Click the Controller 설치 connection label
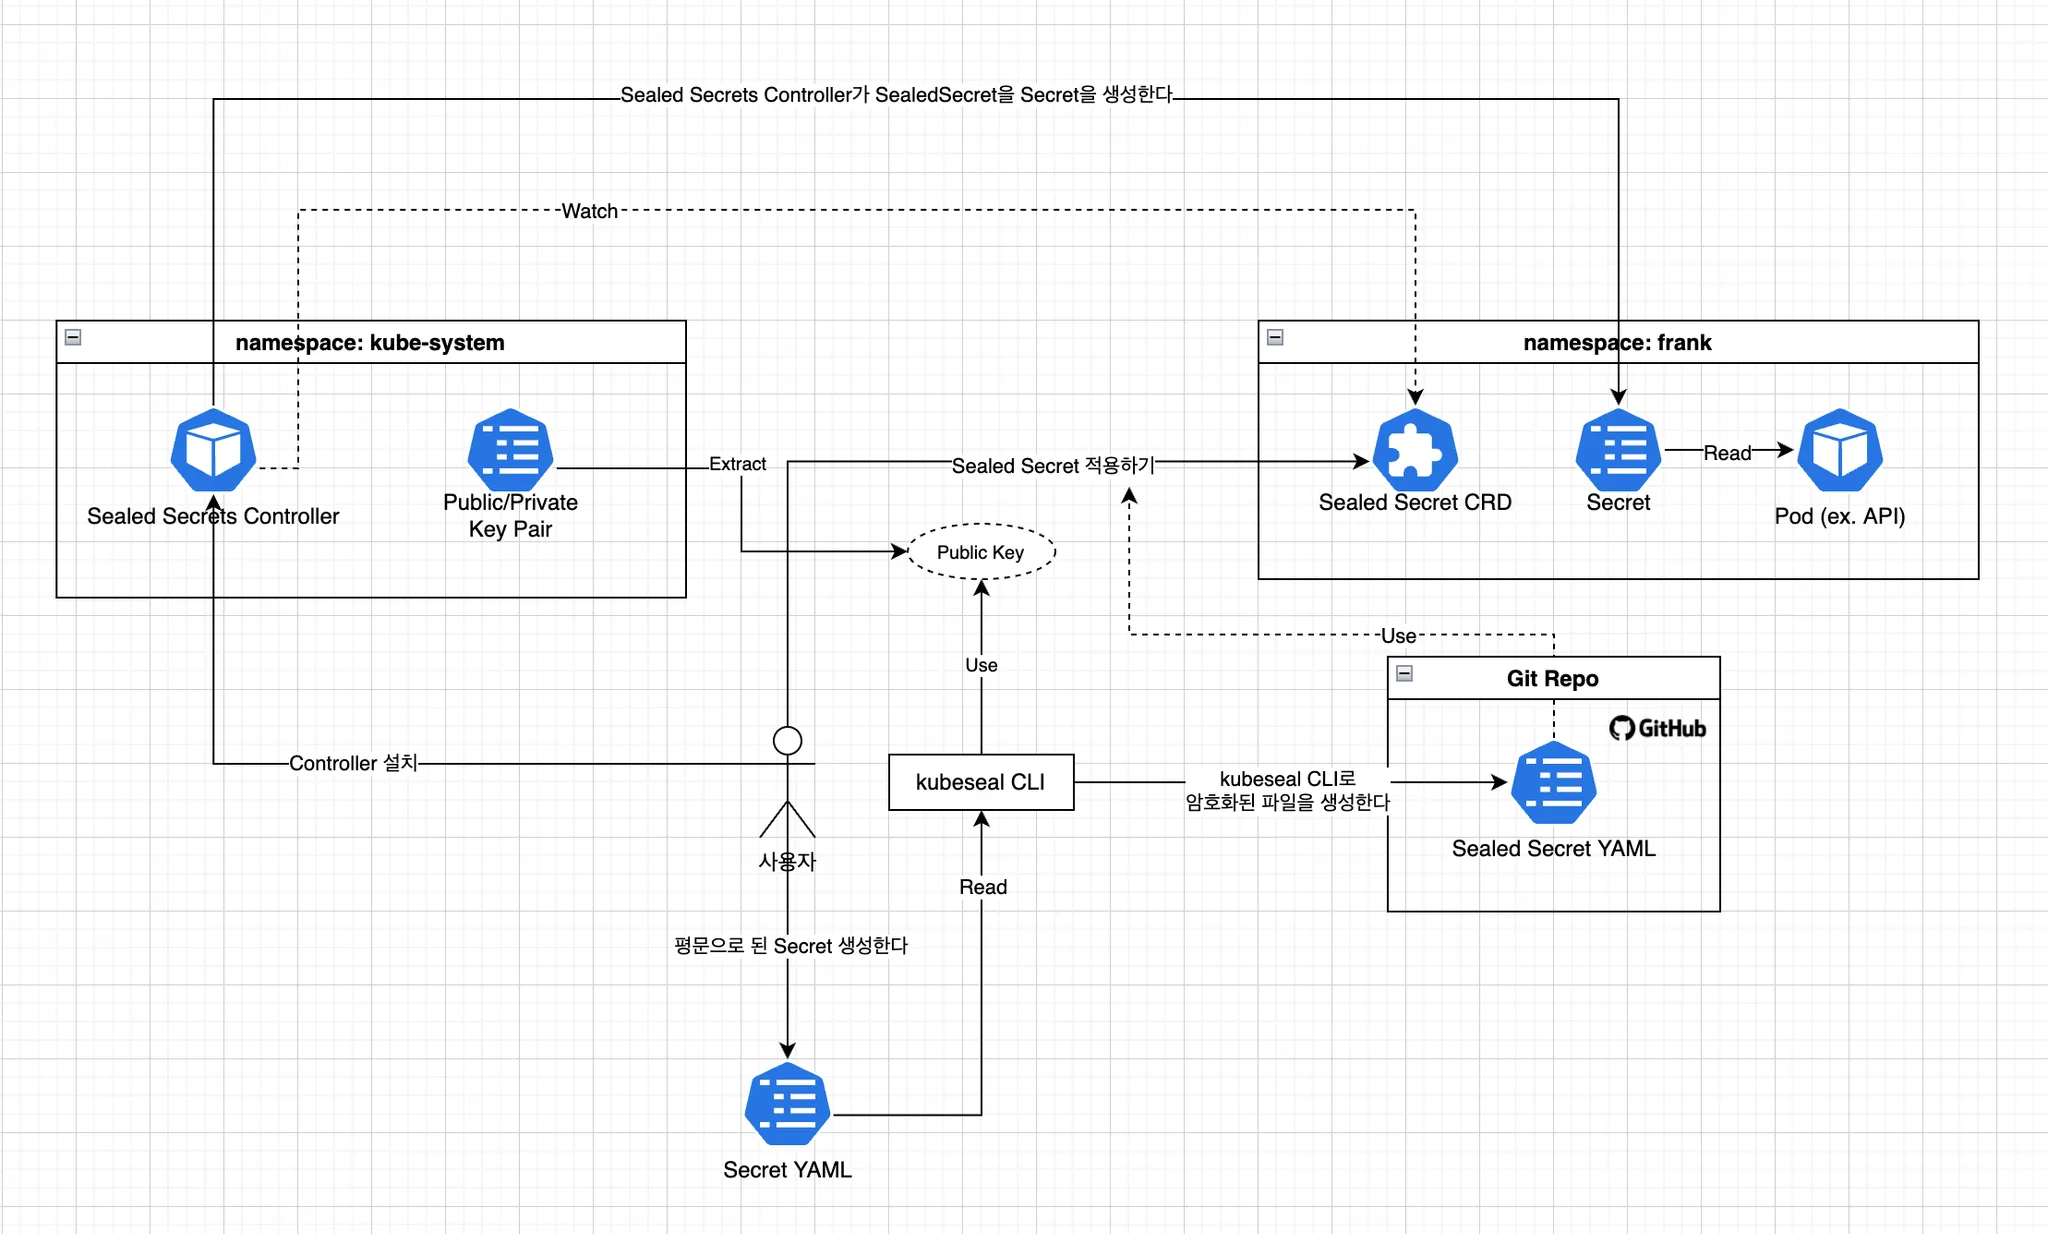 tap(354, 763)
